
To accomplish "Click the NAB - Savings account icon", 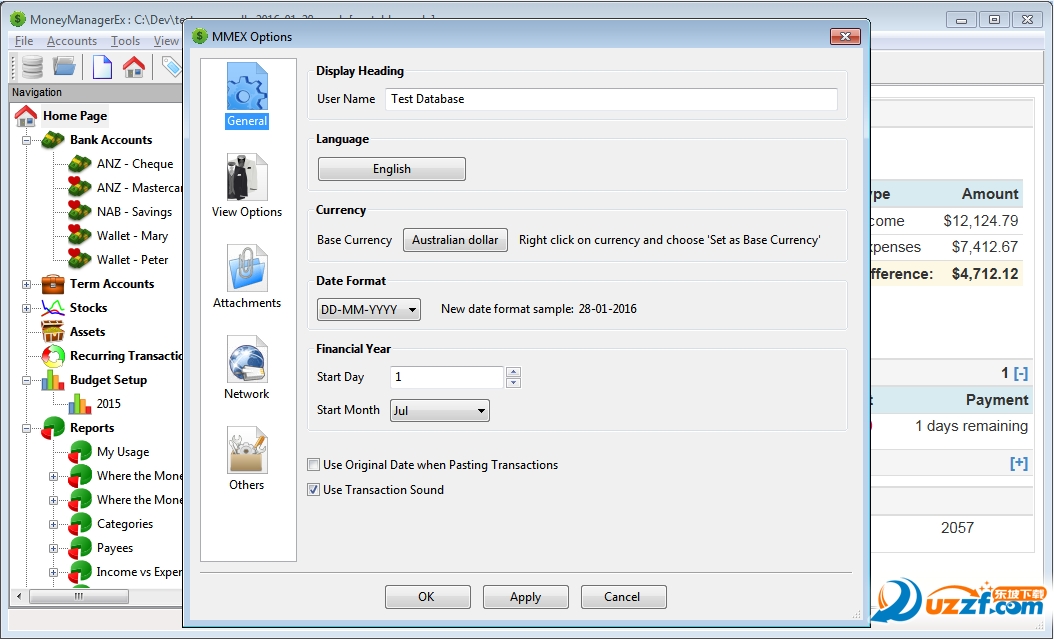I will (x=80, y=212).
